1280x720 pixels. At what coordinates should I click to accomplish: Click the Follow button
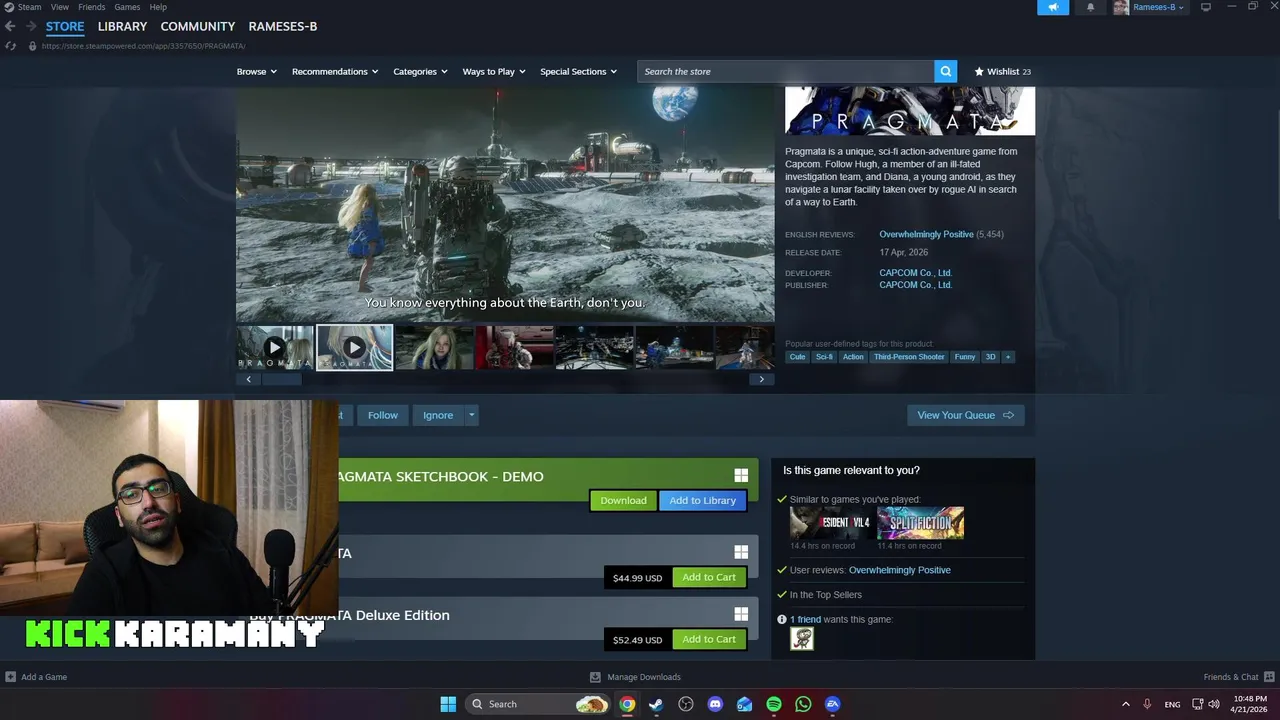(382, 415)
